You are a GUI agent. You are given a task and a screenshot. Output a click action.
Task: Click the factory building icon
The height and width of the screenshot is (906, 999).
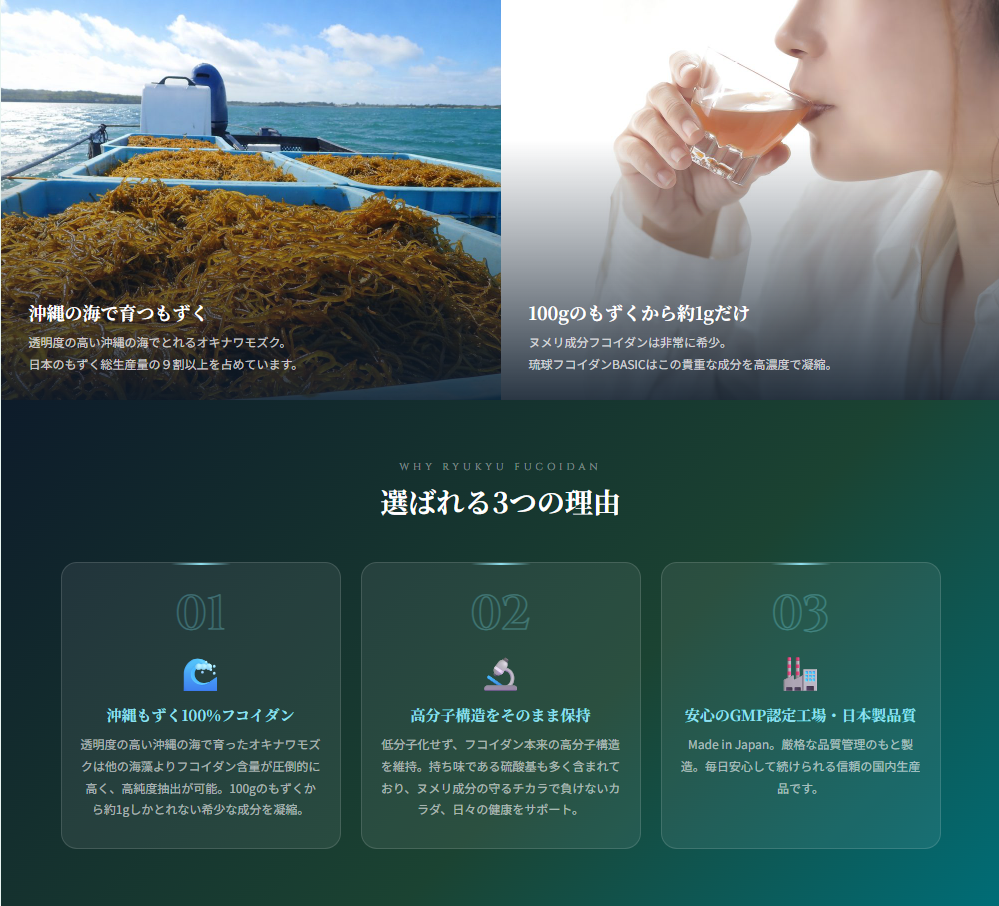click(800, 675)
